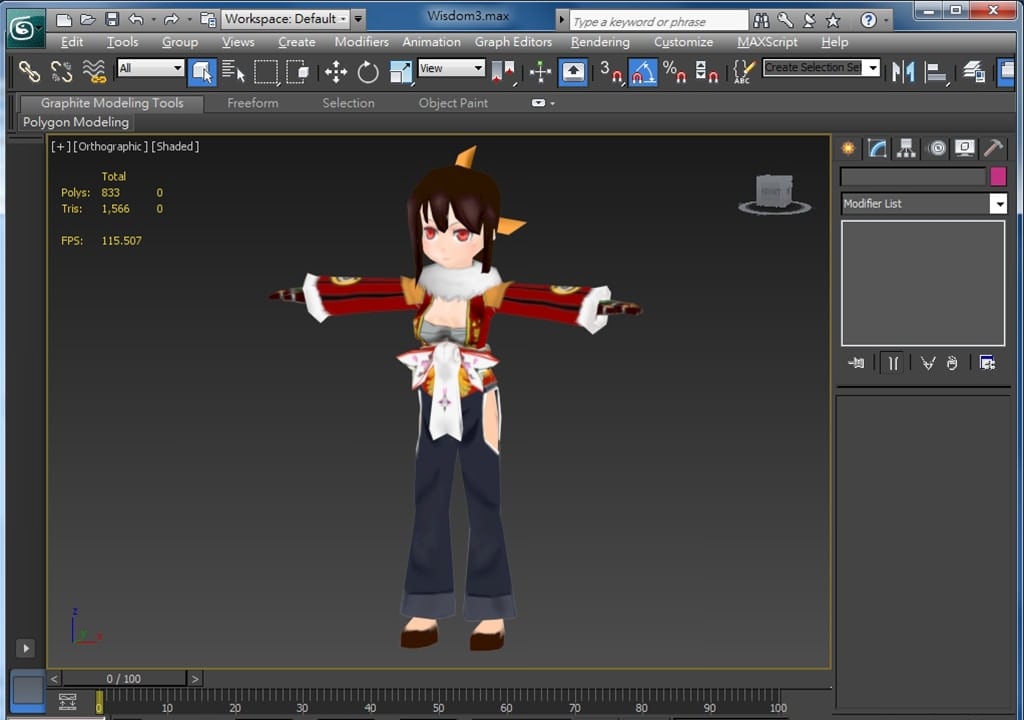Switch to the Freeform ribbon tab

tap(252, 103)
